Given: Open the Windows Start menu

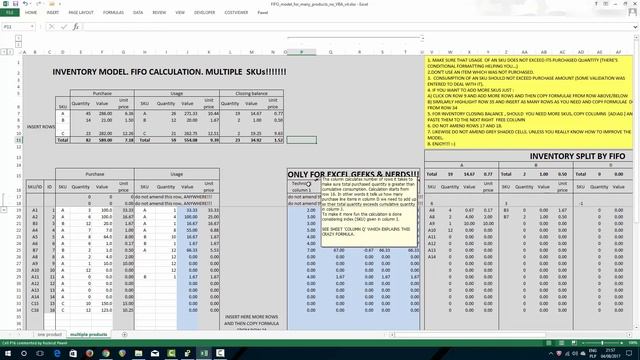Looking at the screenshot, I should (x=8, y=353).
